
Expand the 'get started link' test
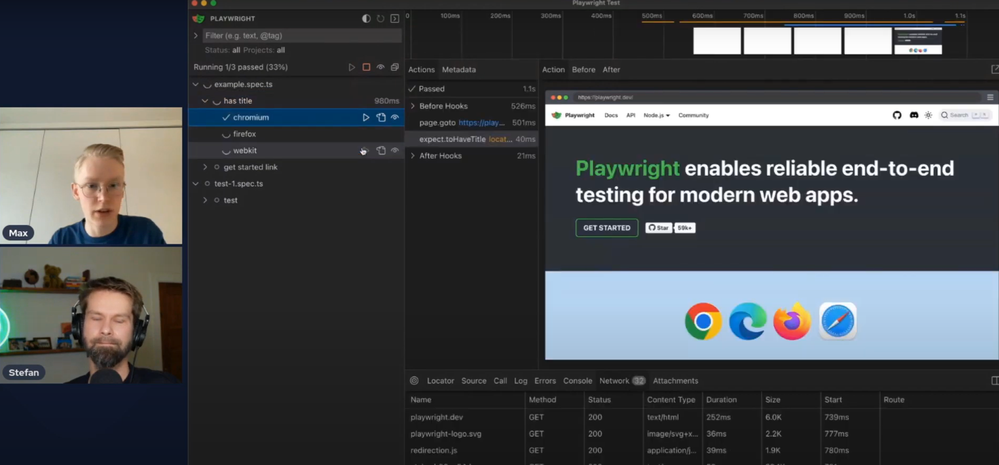(x=205, y=167)
